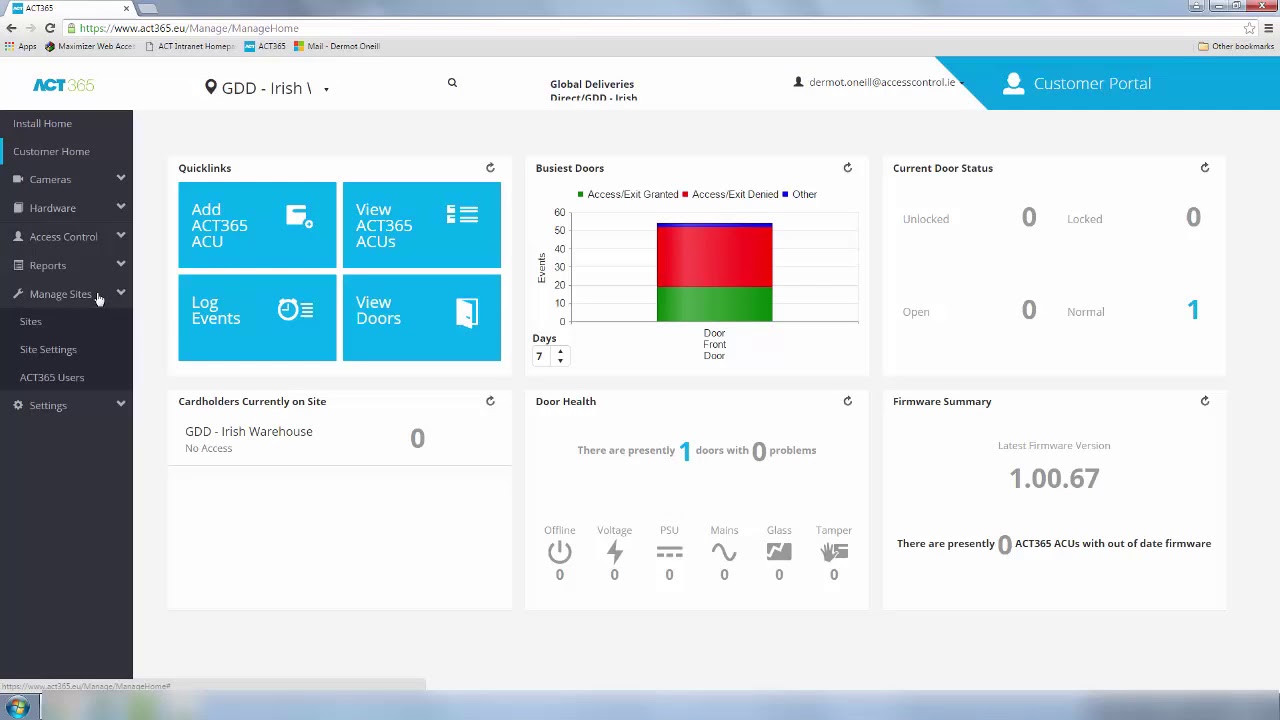
Task: Open the GDD - Irish site dropdown
Action: coord(268,88)
